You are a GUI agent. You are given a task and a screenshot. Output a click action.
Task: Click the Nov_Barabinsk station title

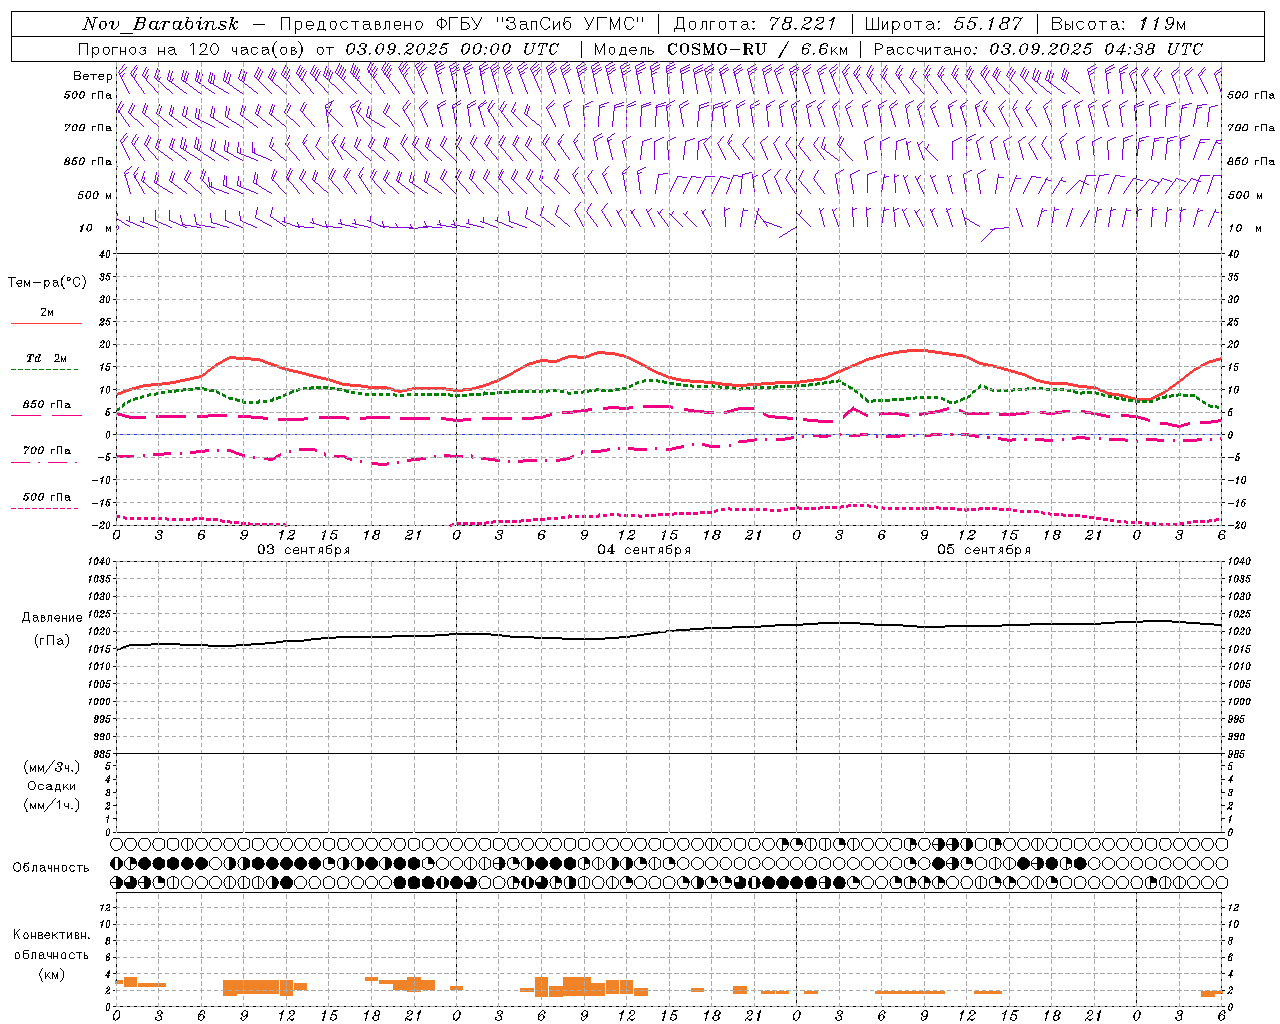[x=160, y=24]
